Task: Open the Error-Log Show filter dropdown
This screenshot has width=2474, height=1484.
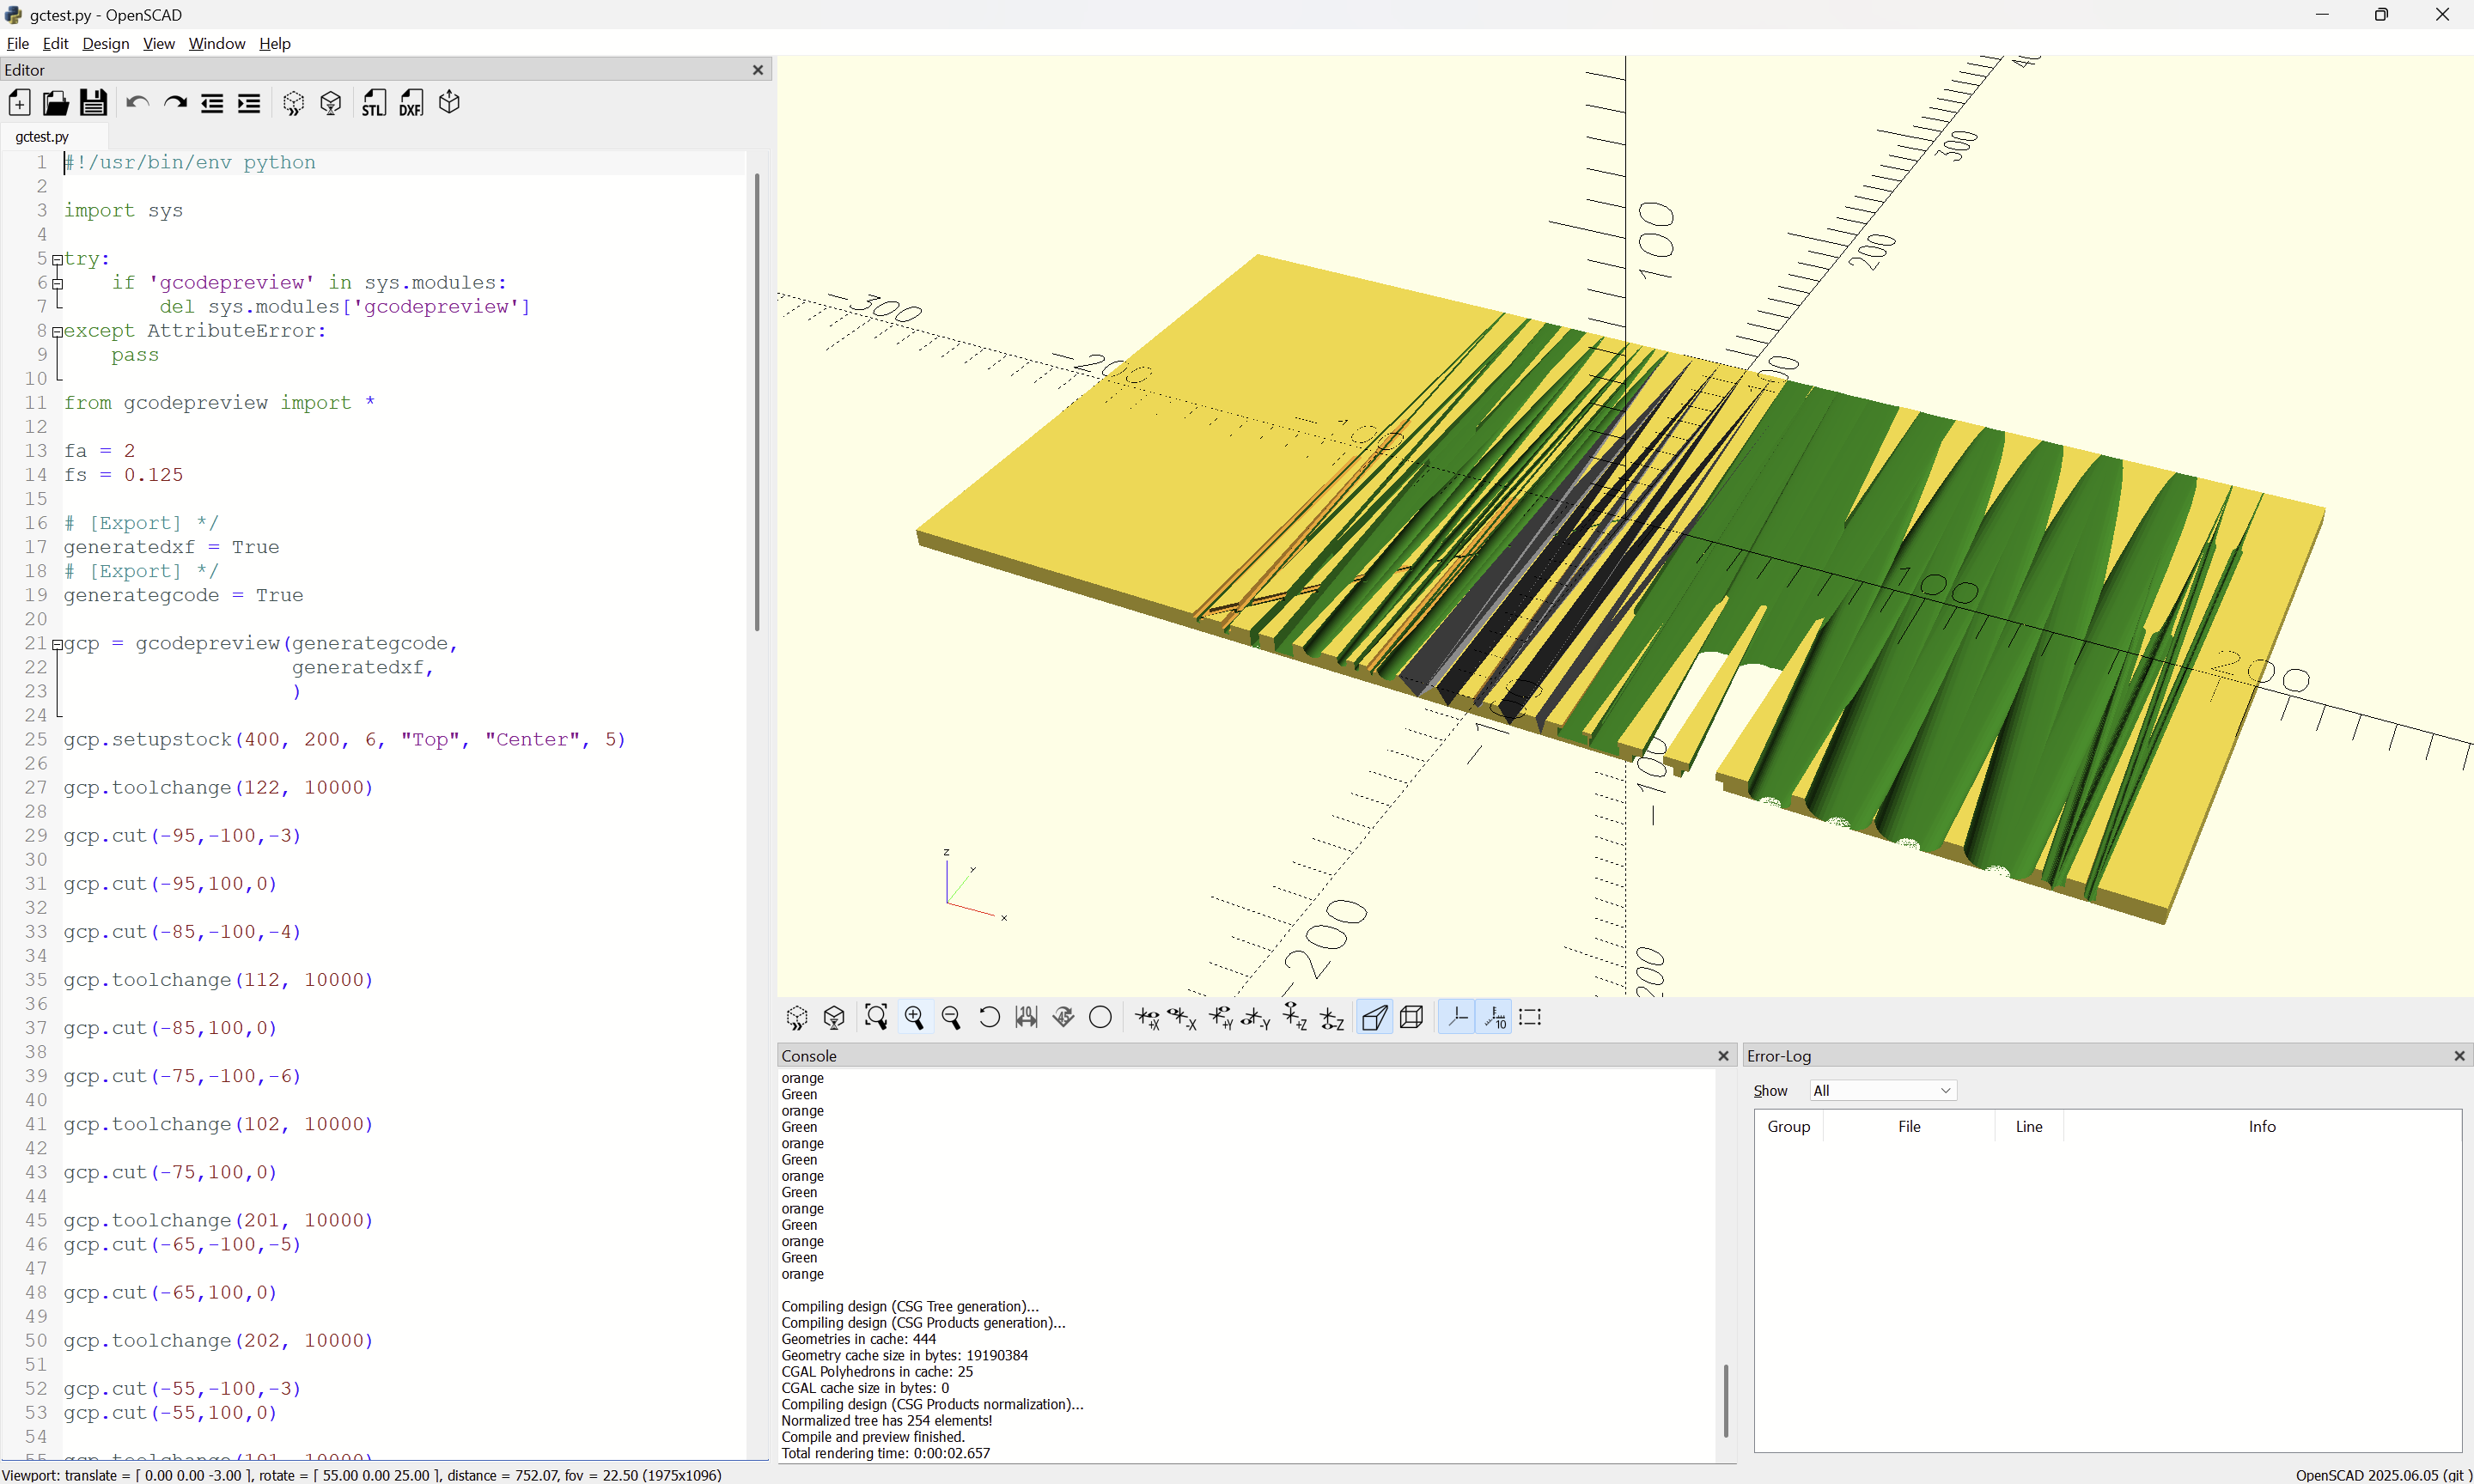Action: (1882, 1090)
